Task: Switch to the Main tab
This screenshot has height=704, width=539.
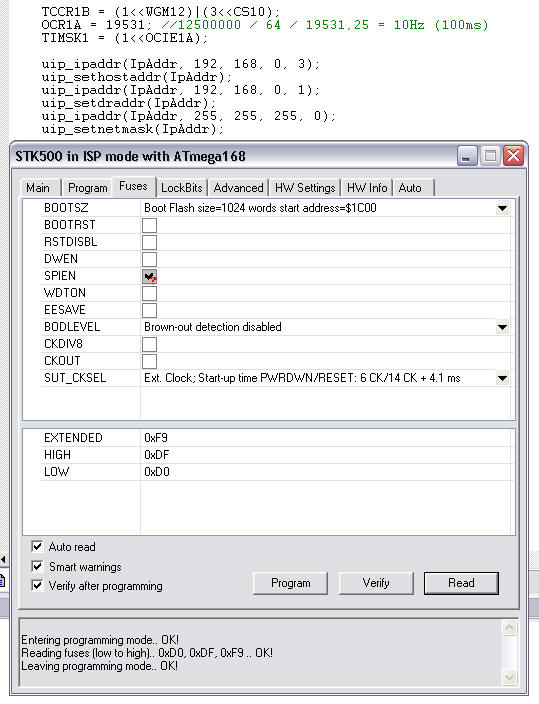Action: coord(38,188)
